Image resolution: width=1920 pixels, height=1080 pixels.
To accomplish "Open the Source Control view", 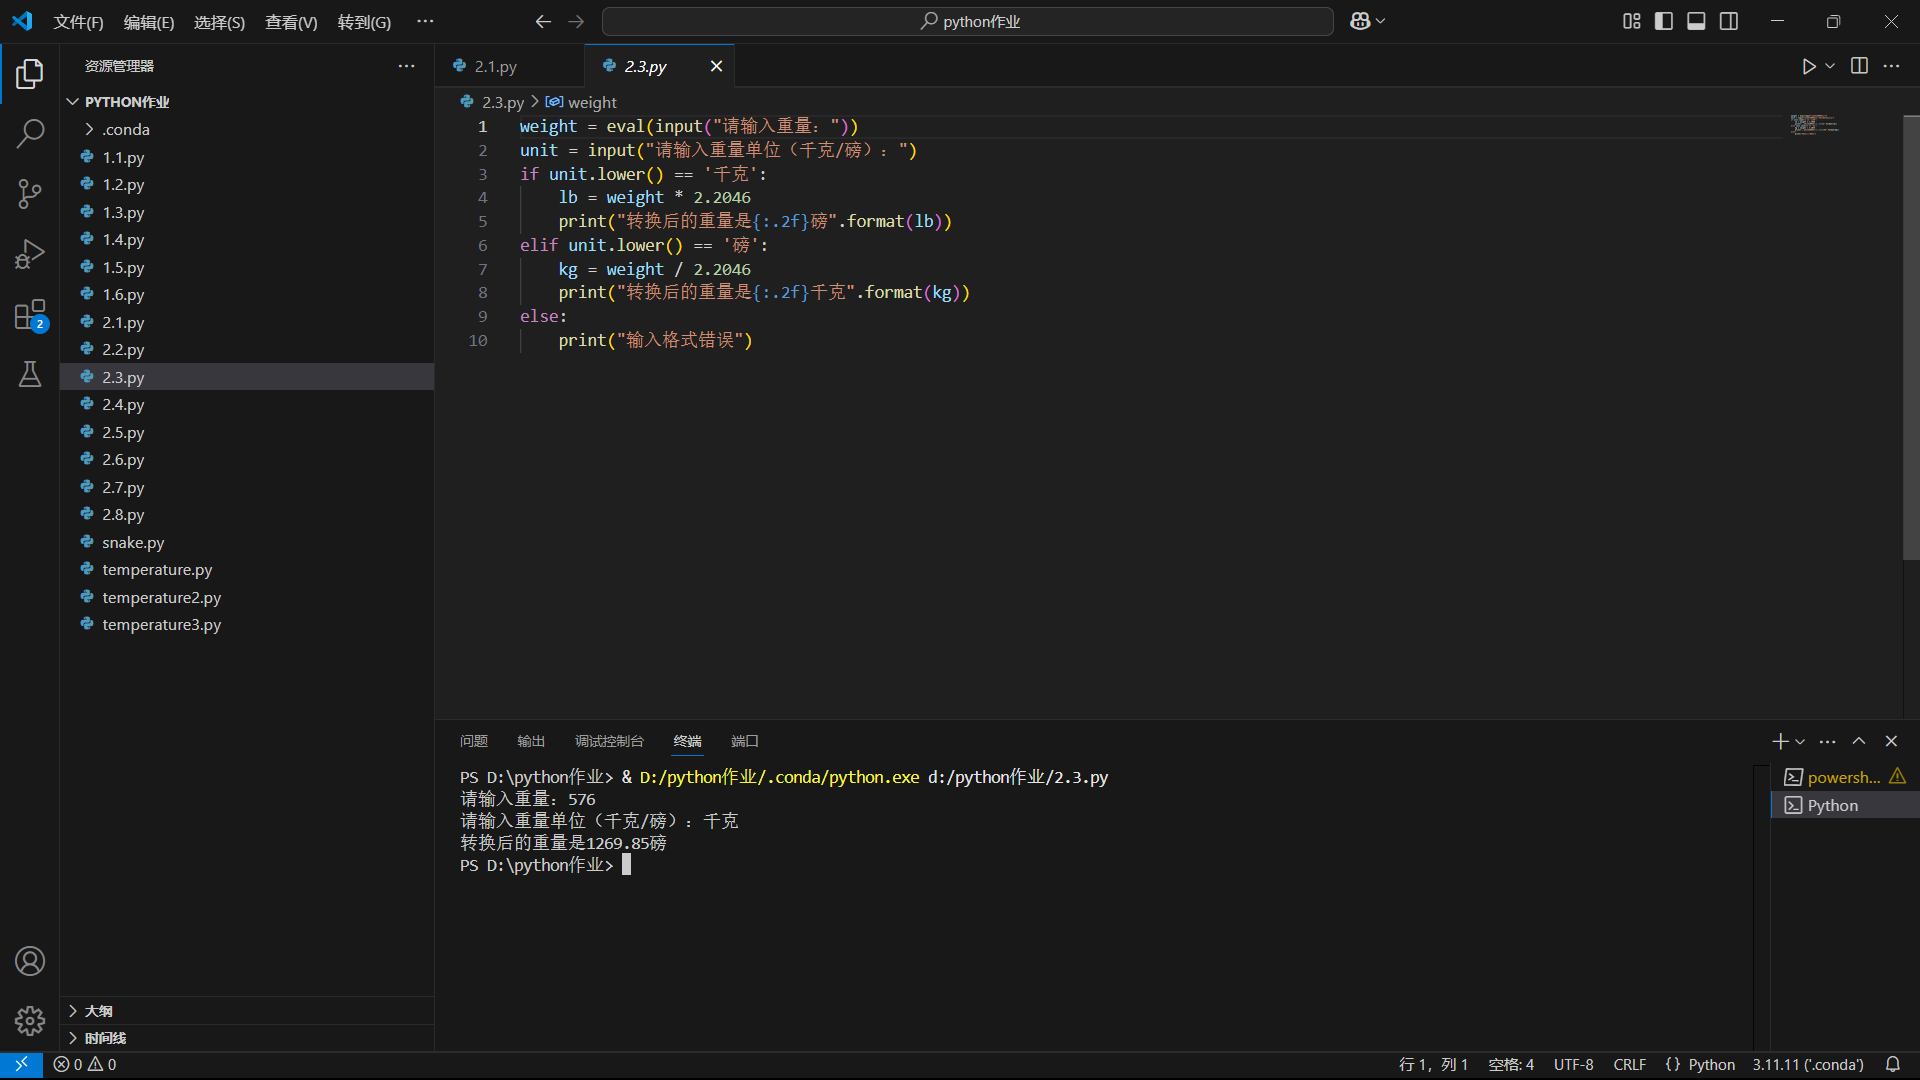I will [x=30, y=194].
